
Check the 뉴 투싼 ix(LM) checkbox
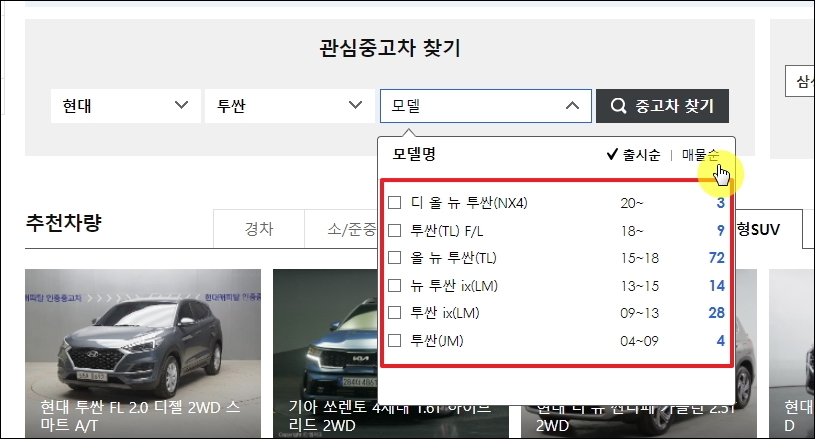click(x=395, y=285)
